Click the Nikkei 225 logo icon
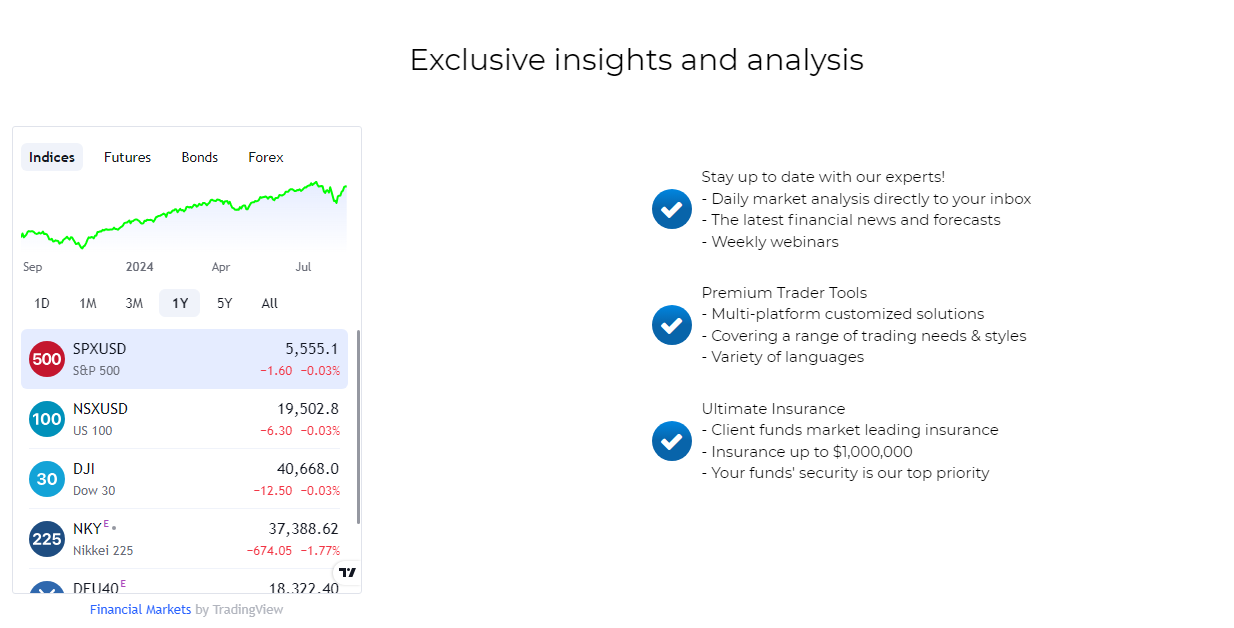This screenshot has width=1234, height=628. pyautogui.click(x=47, y=539)
